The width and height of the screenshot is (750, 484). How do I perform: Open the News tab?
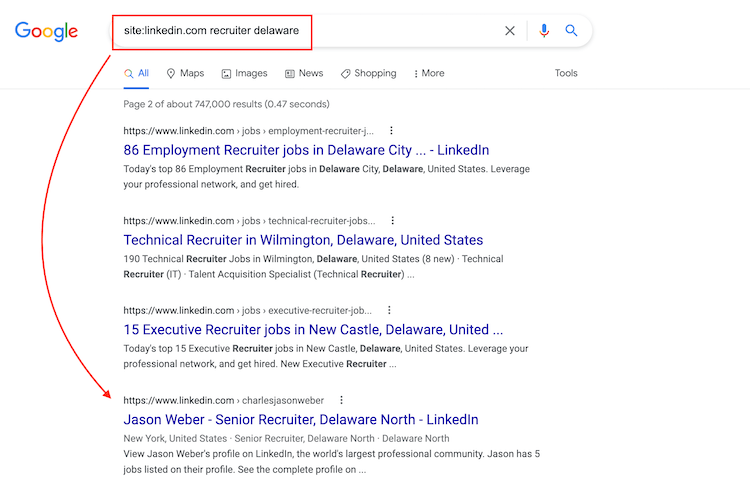(x=304, y=73)
